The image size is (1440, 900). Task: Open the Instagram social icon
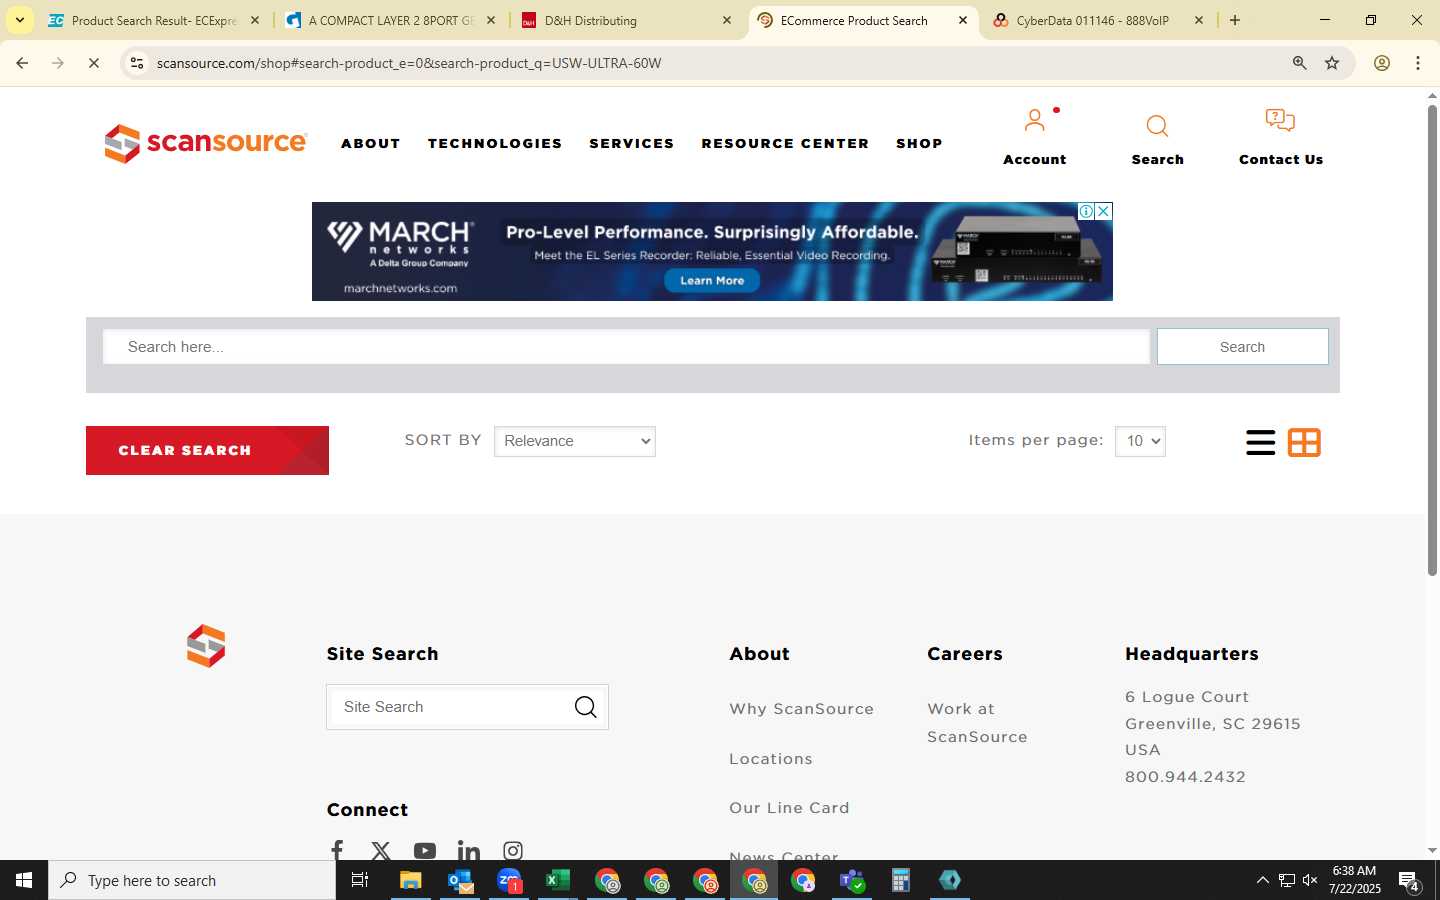click(x=513, y=851)
